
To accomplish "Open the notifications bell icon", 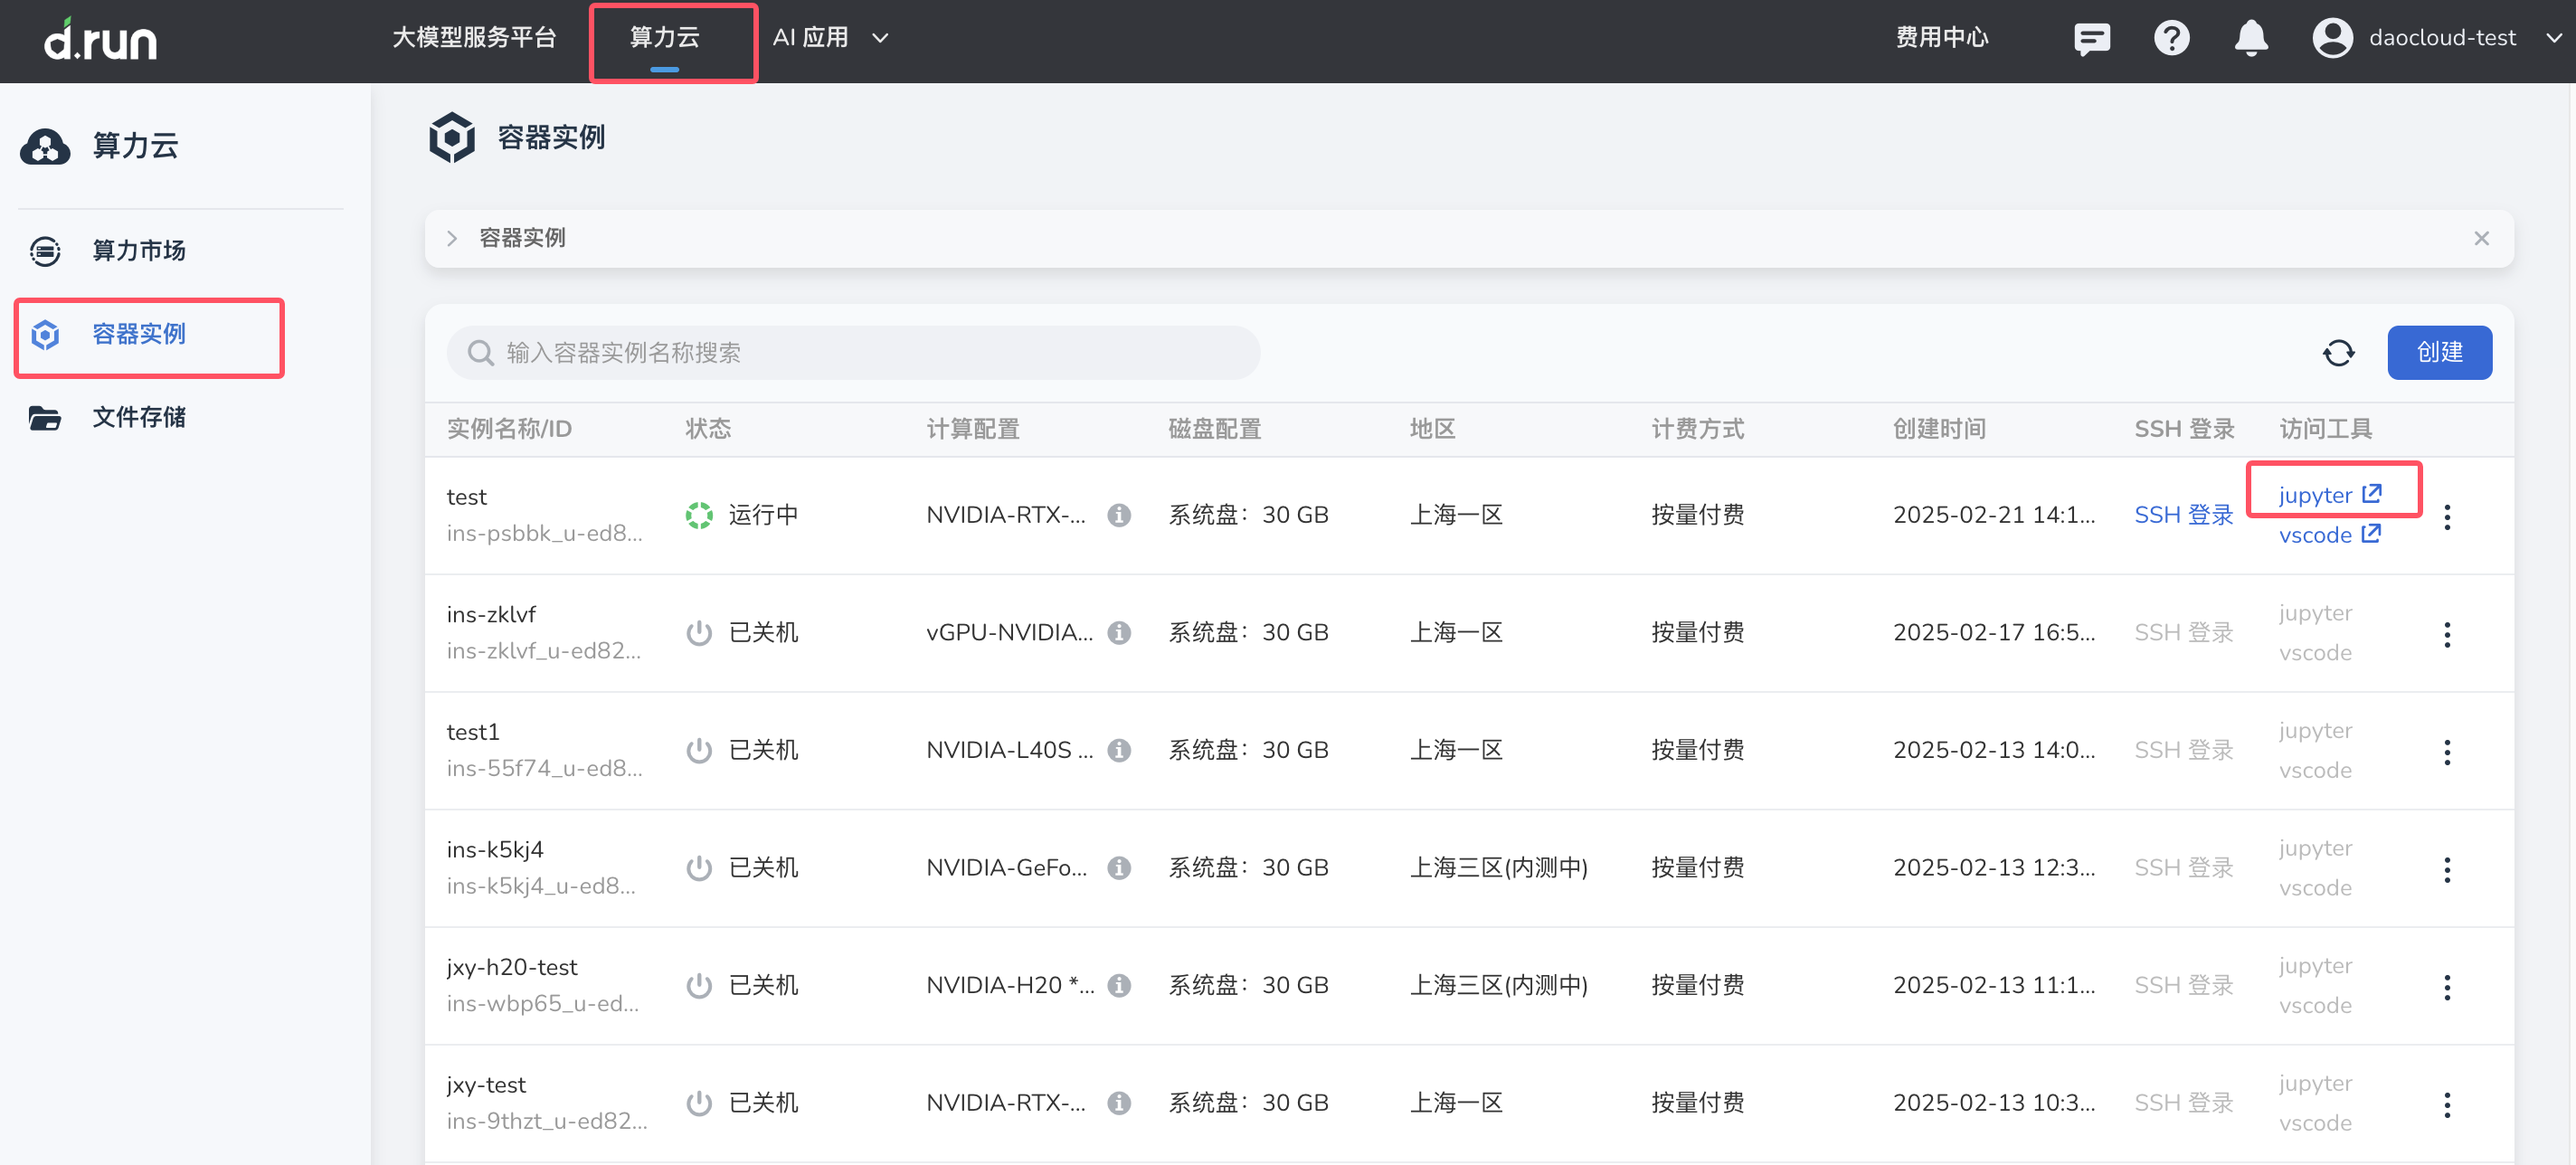I will pos(2251,38).
